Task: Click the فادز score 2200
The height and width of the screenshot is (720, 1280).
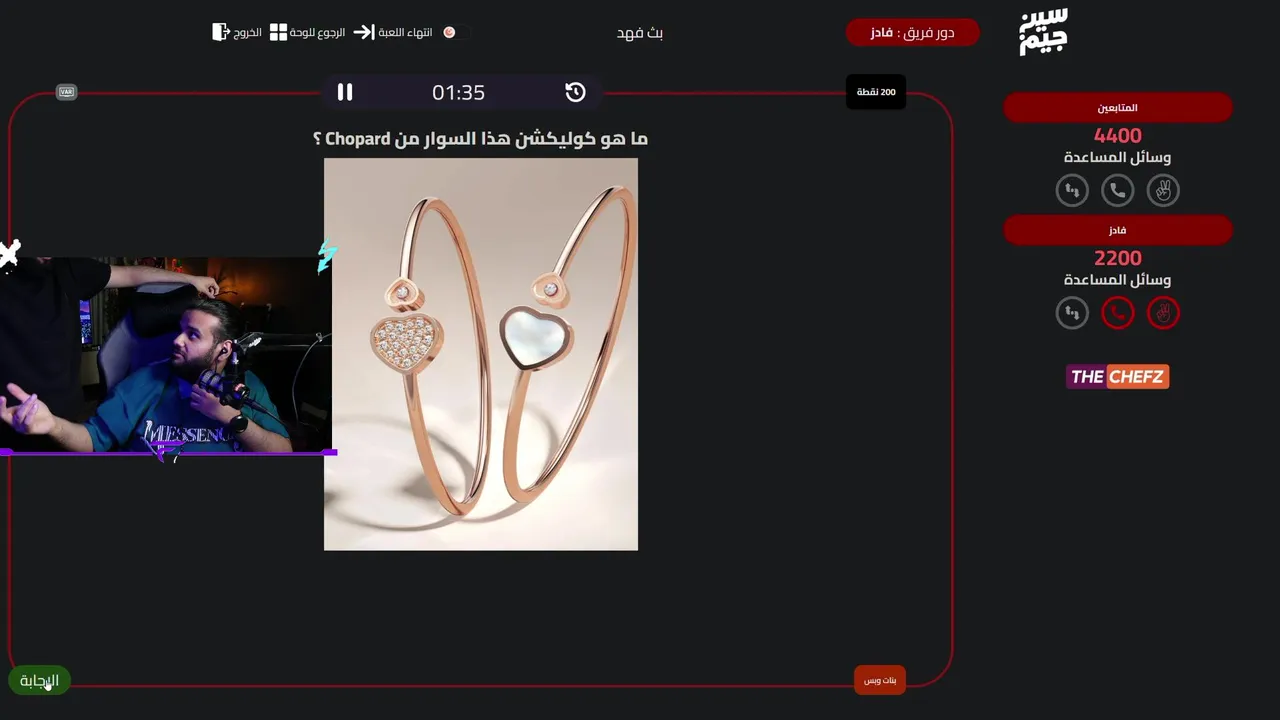Action: coord(1118,258)
